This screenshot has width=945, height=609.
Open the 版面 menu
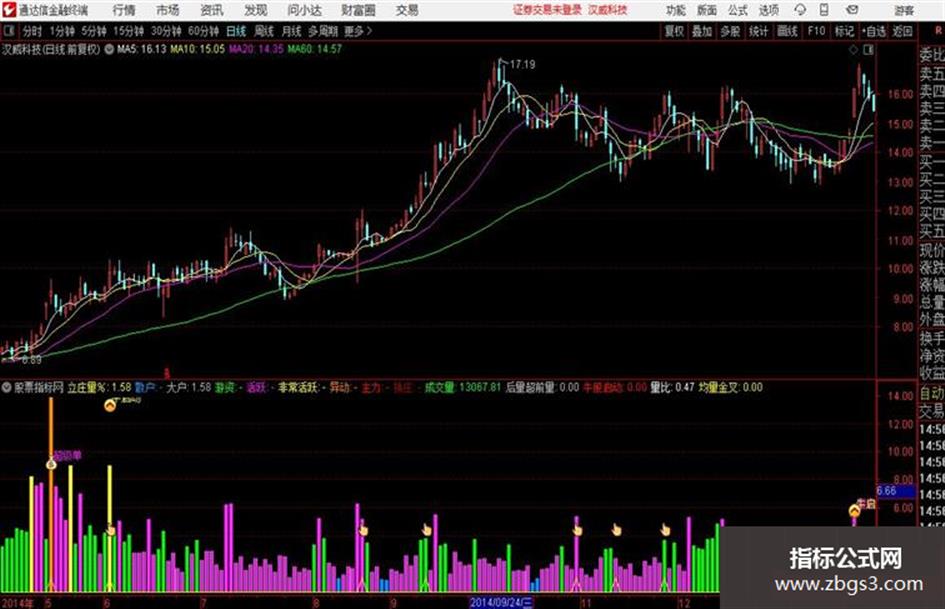(x=706, y=10)
